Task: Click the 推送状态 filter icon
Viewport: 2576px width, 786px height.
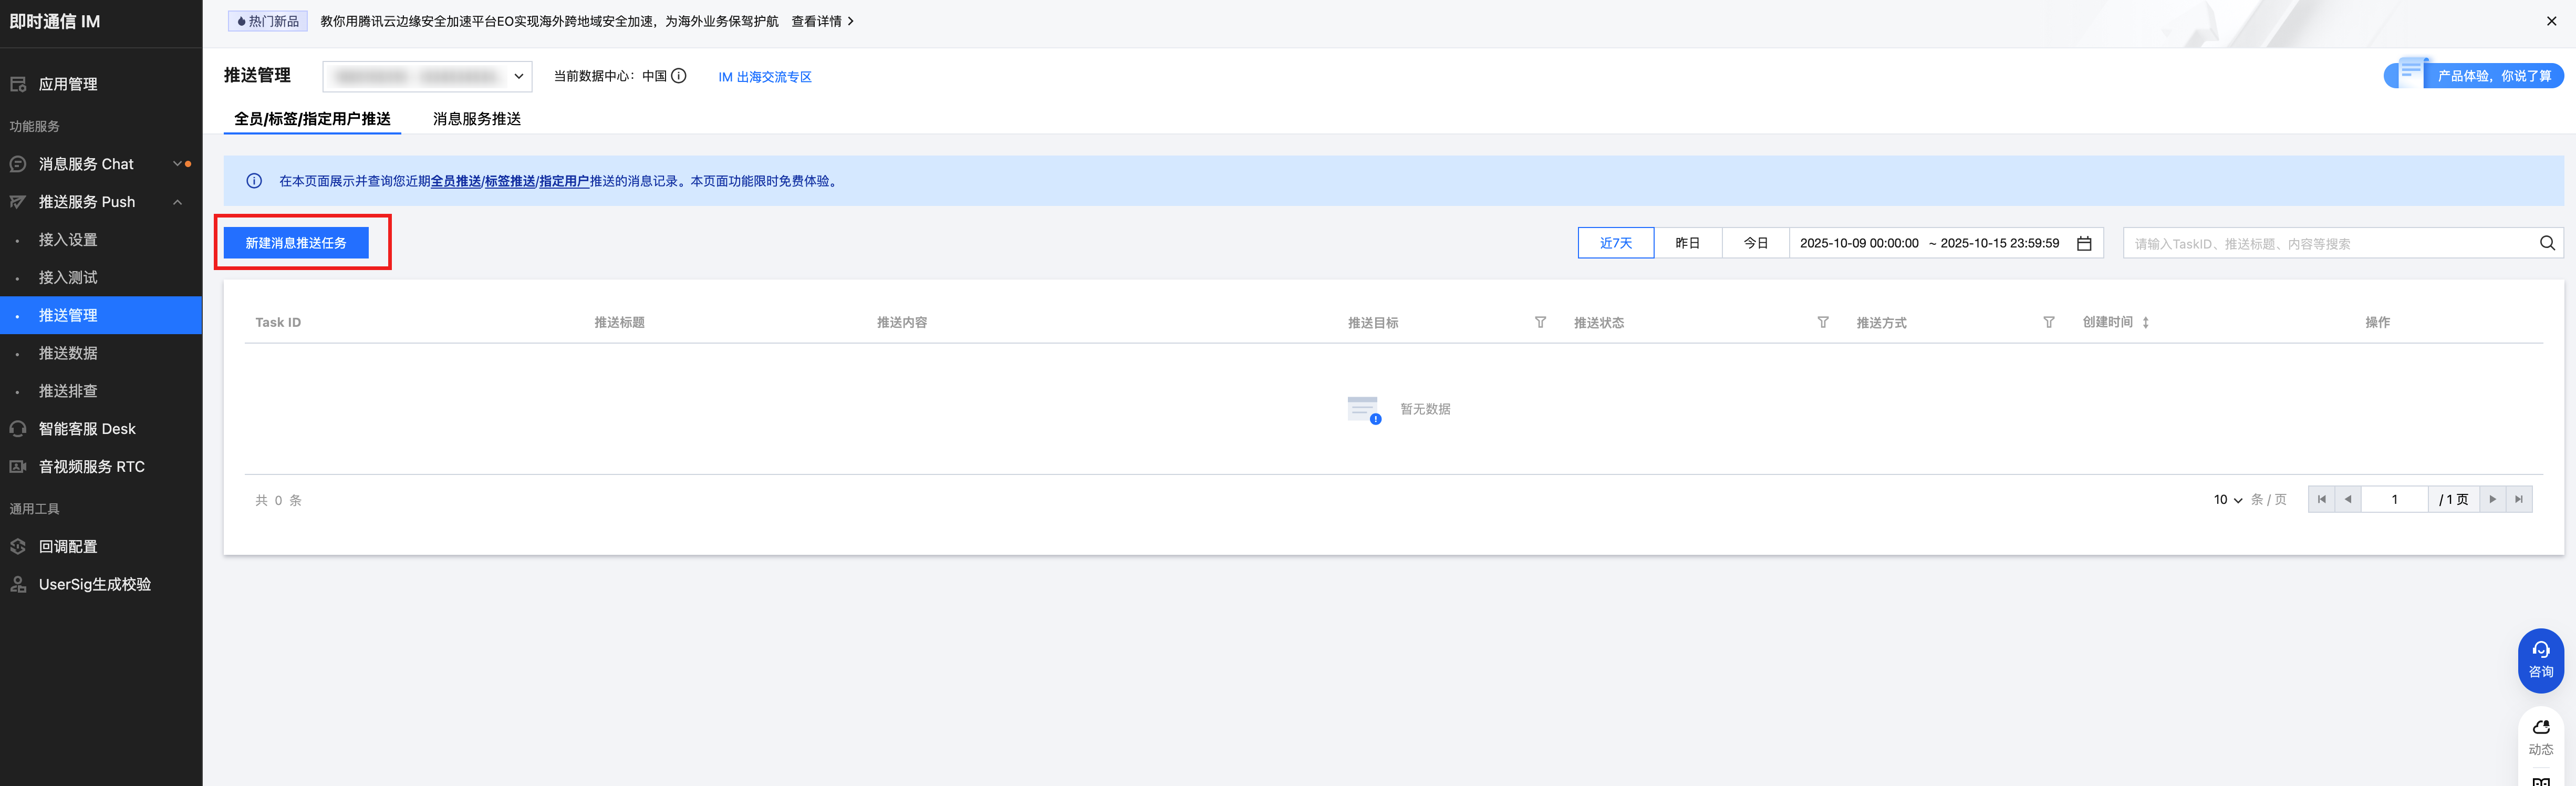Action: (1822, 322)
